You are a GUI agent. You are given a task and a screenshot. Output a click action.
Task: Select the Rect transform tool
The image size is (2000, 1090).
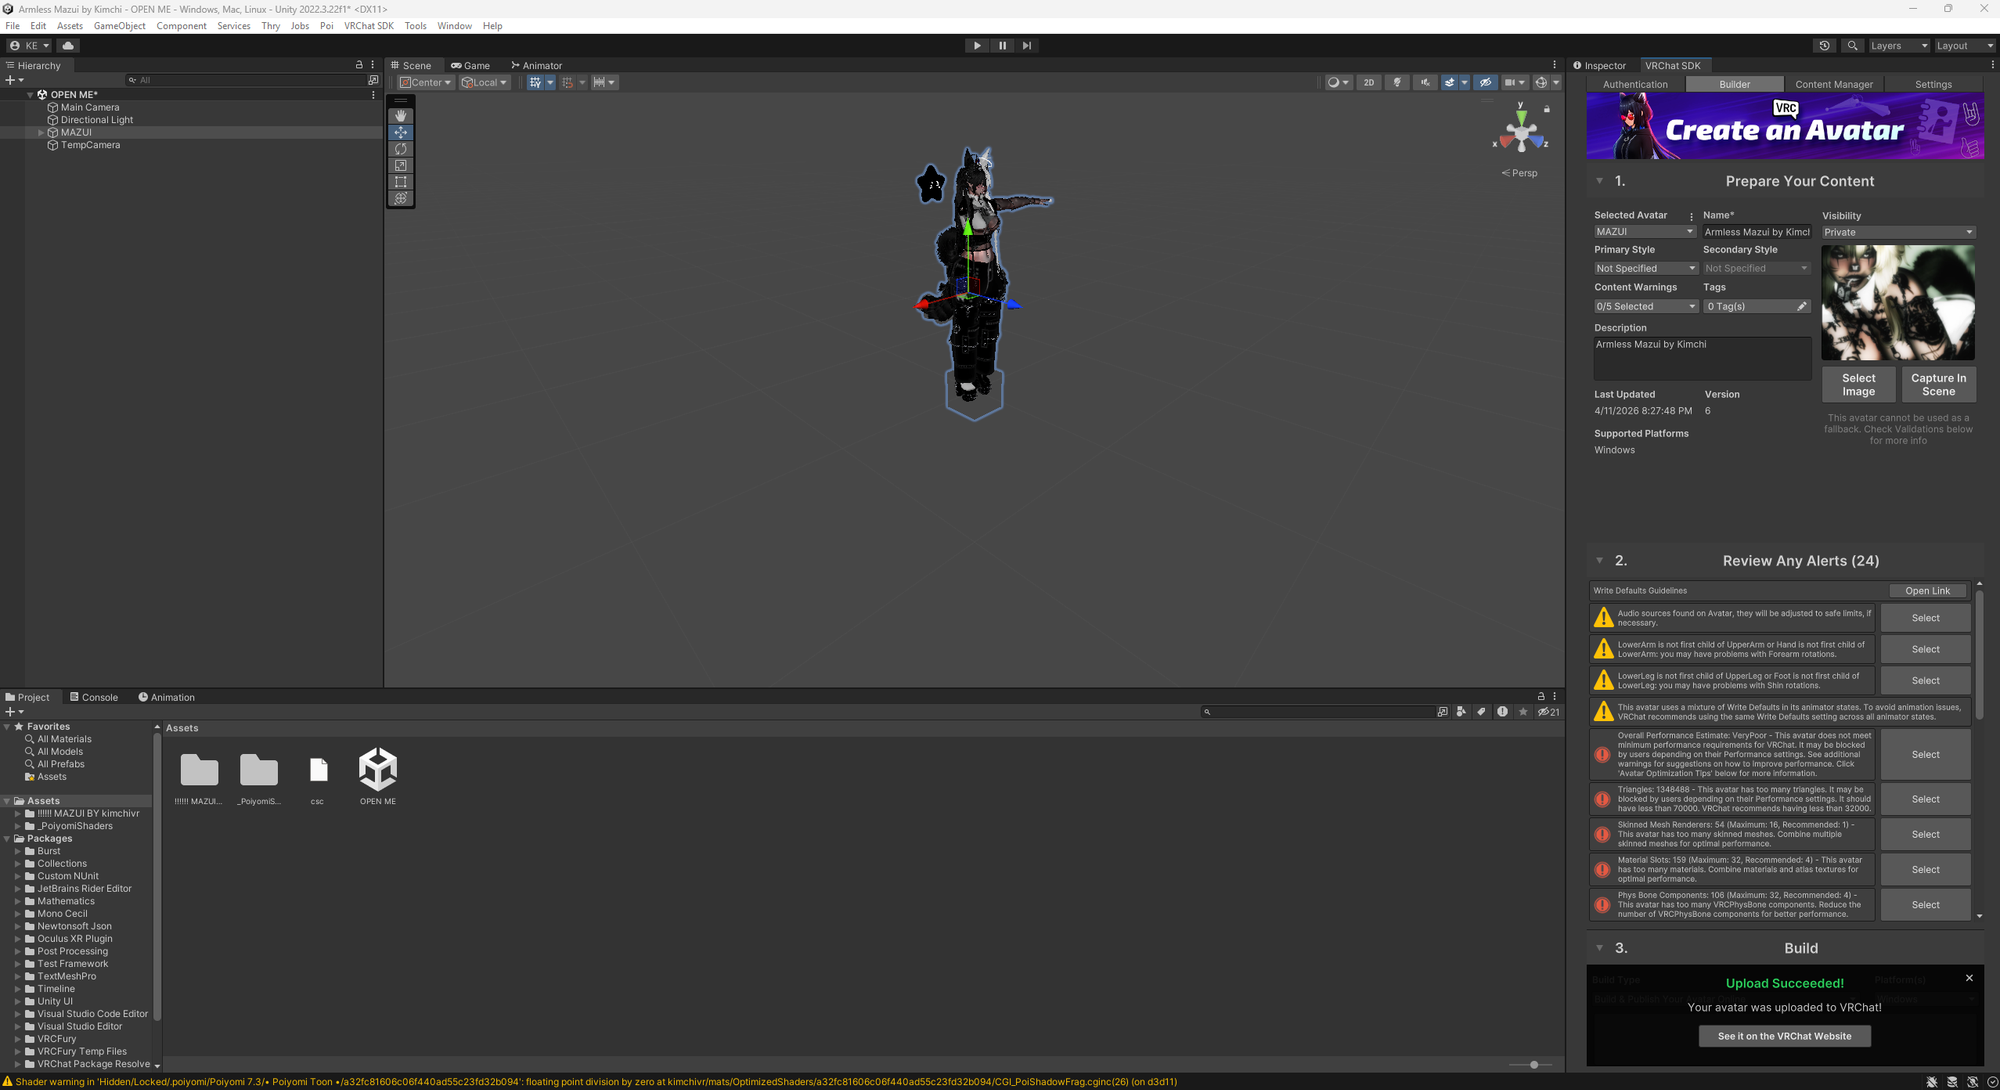[401, 182]
